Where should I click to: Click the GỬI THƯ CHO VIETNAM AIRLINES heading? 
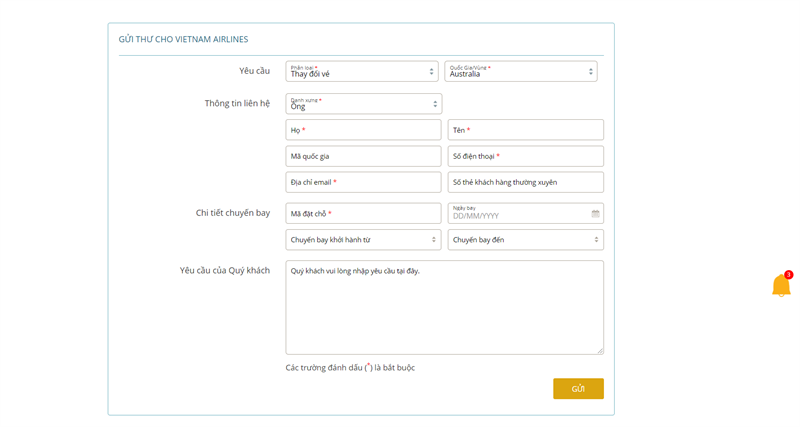click(184, 39)
